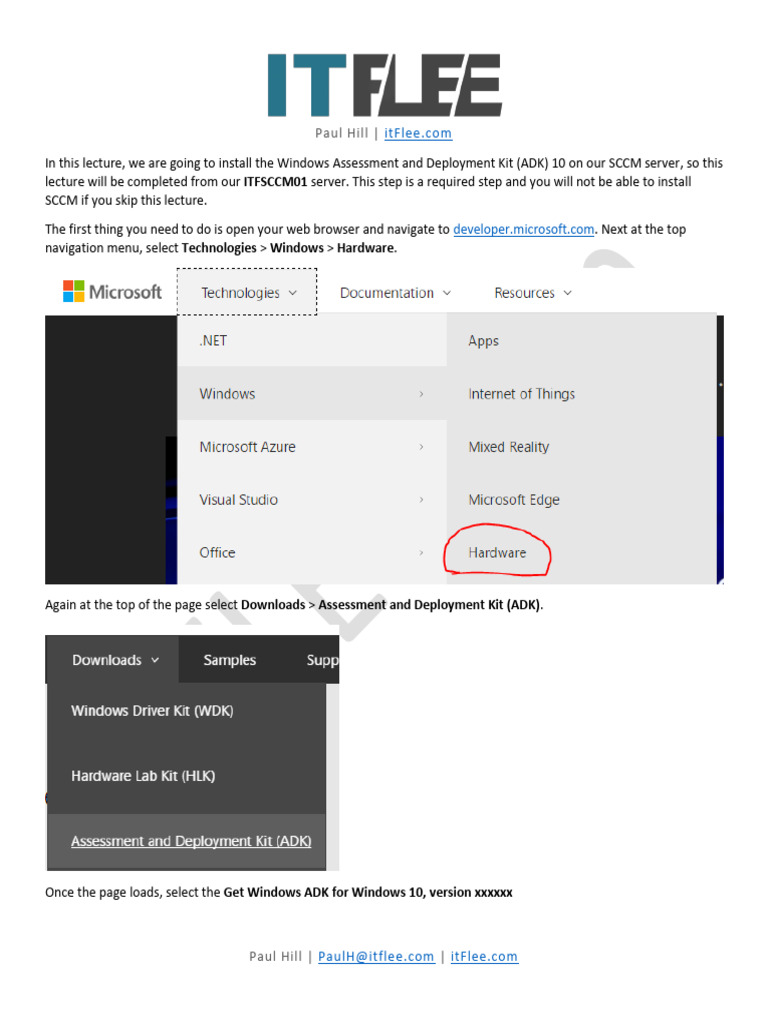Expand the Documentation dropdown menu
Screen dimensions: 768x1024
(x=394, y=293)
